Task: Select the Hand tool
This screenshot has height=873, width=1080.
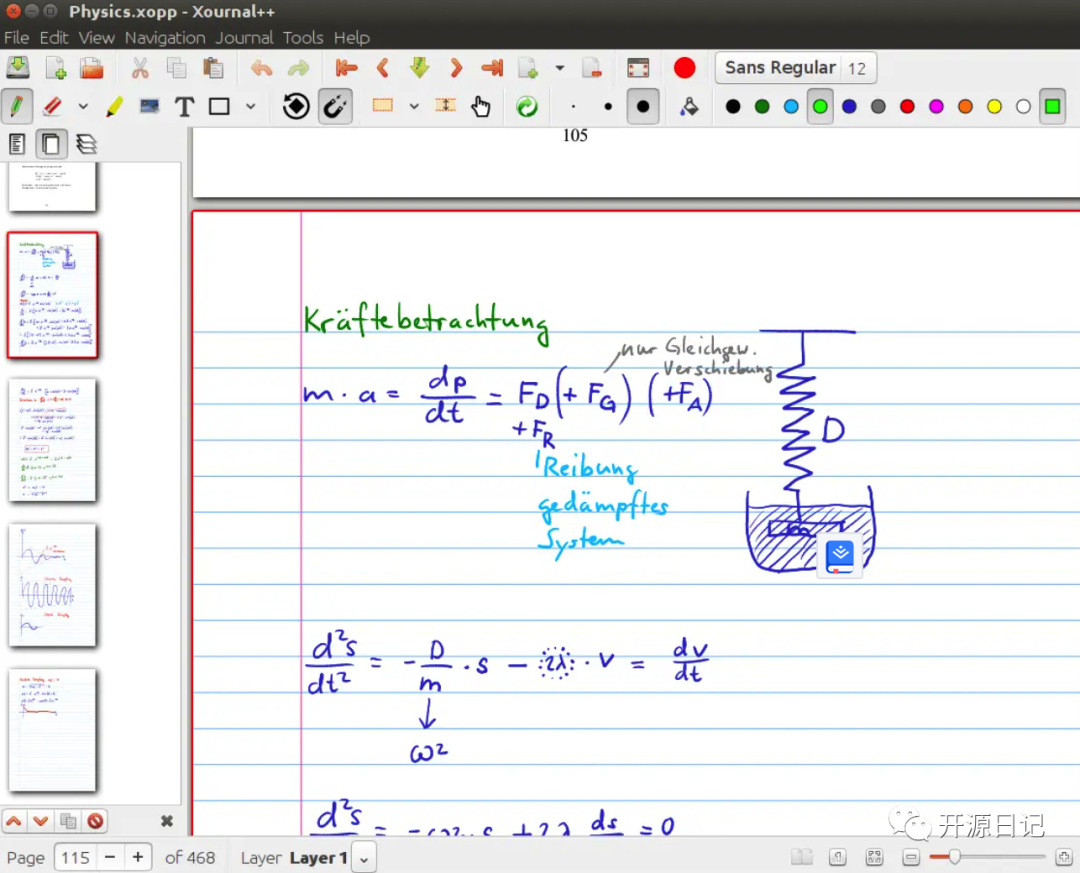Action: coord(481,107)
